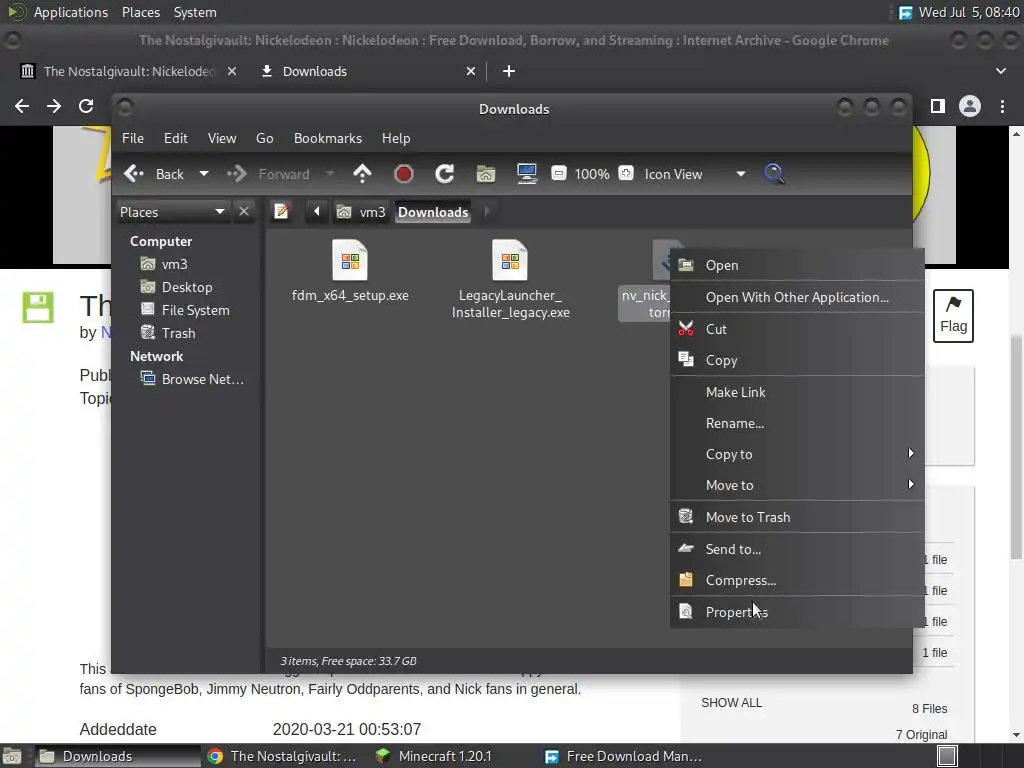Click Chrome back arrow
The image size is (1024, 768).
[22, 106]
